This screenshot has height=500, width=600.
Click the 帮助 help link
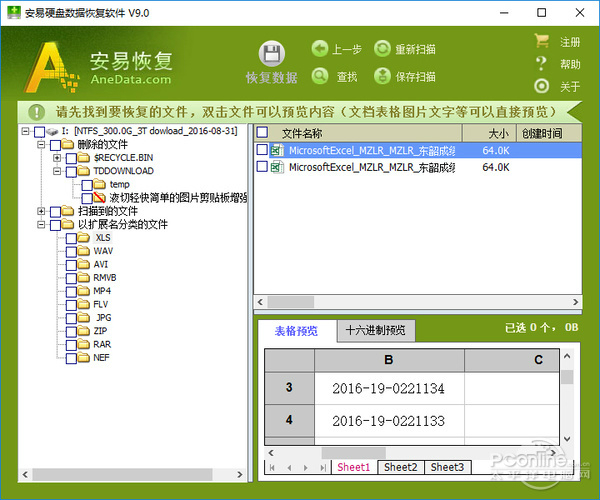coord(570,64)
